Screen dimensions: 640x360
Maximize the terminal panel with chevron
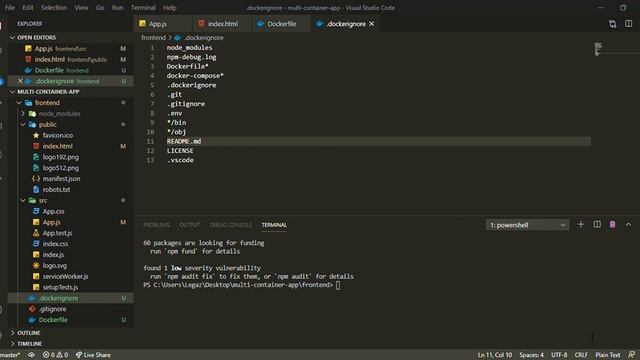pos(628,224)
